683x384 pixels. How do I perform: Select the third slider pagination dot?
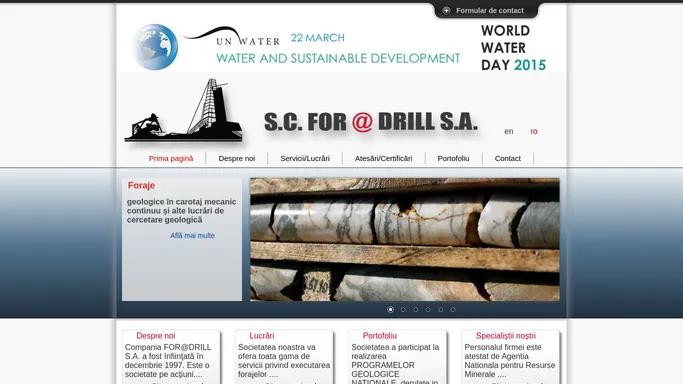416,310
